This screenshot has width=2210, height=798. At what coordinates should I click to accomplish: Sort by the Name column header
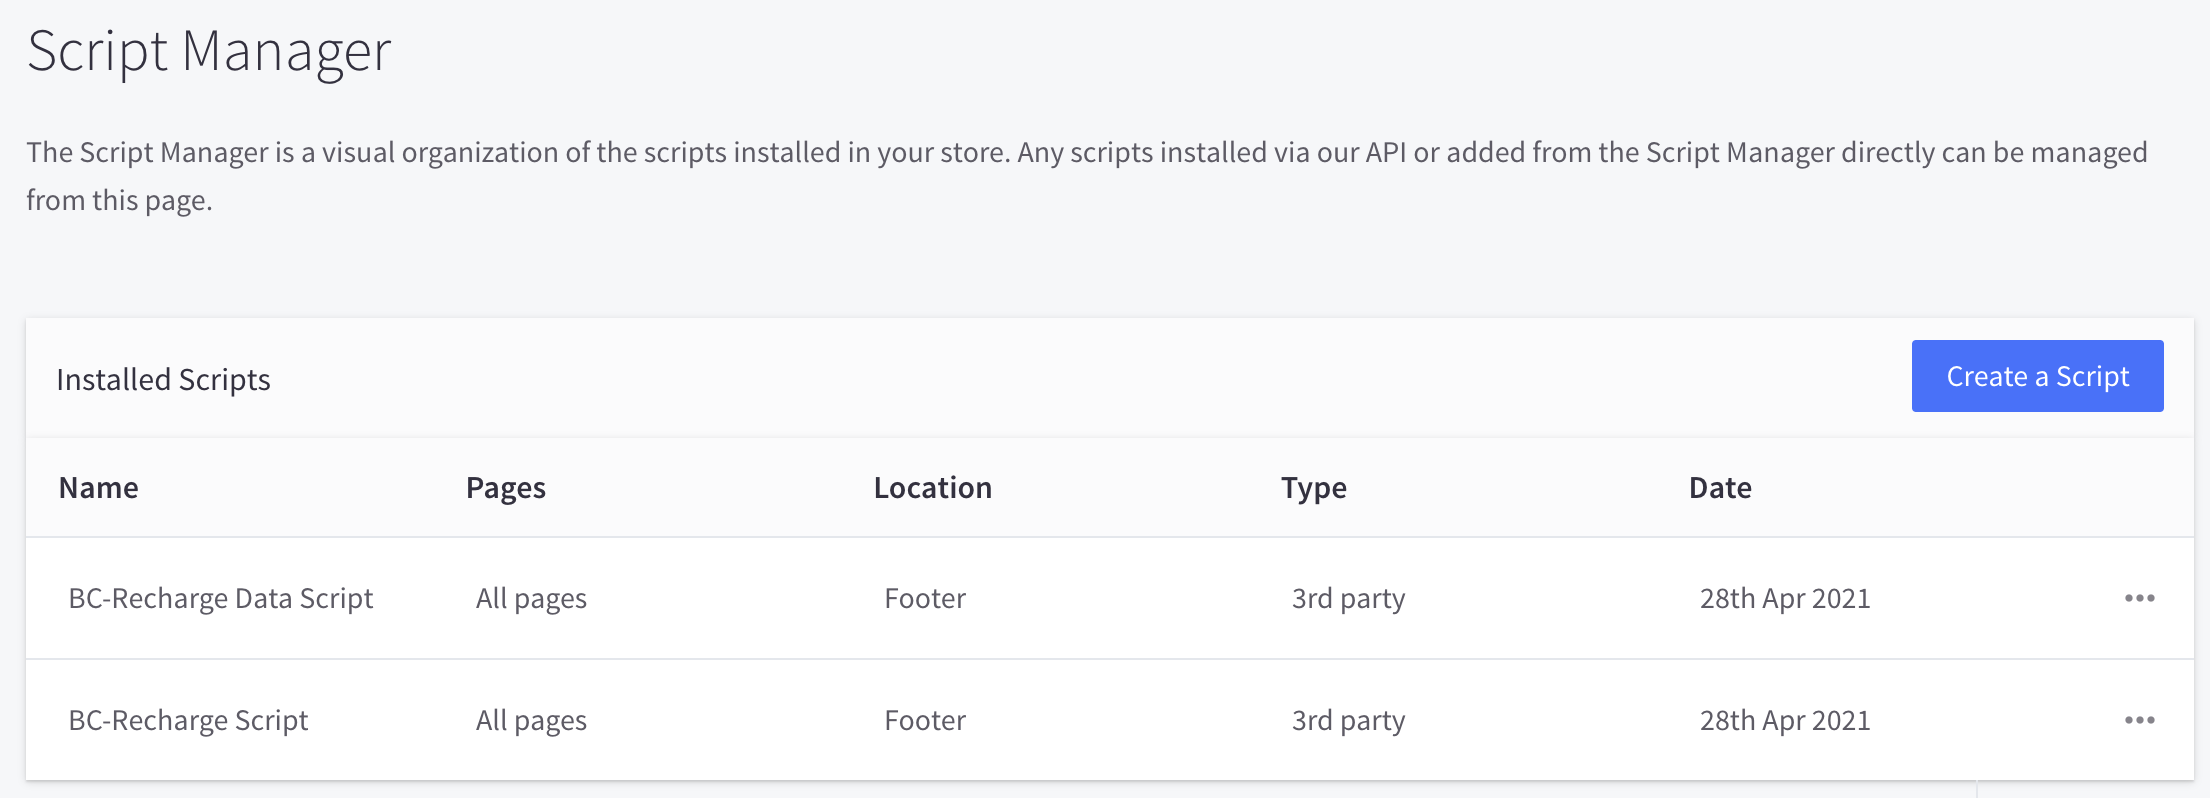(99, 487)
